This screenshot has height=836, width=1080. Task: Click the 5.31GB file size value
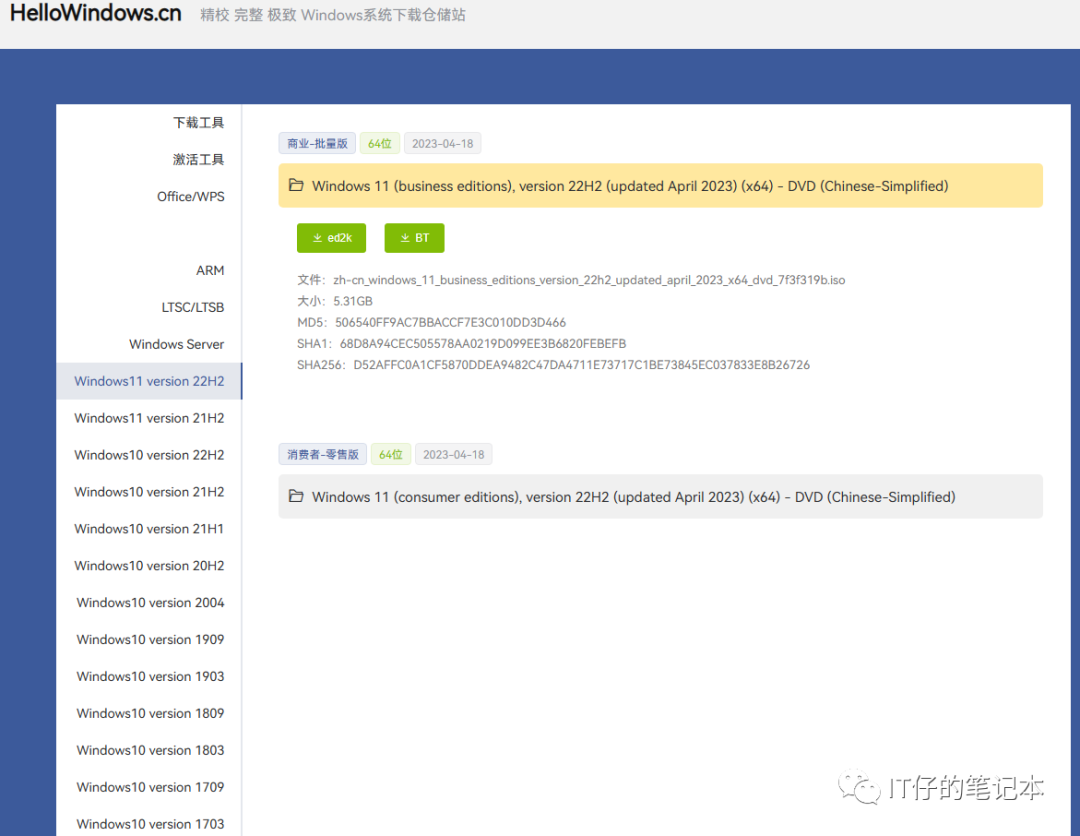353,301
